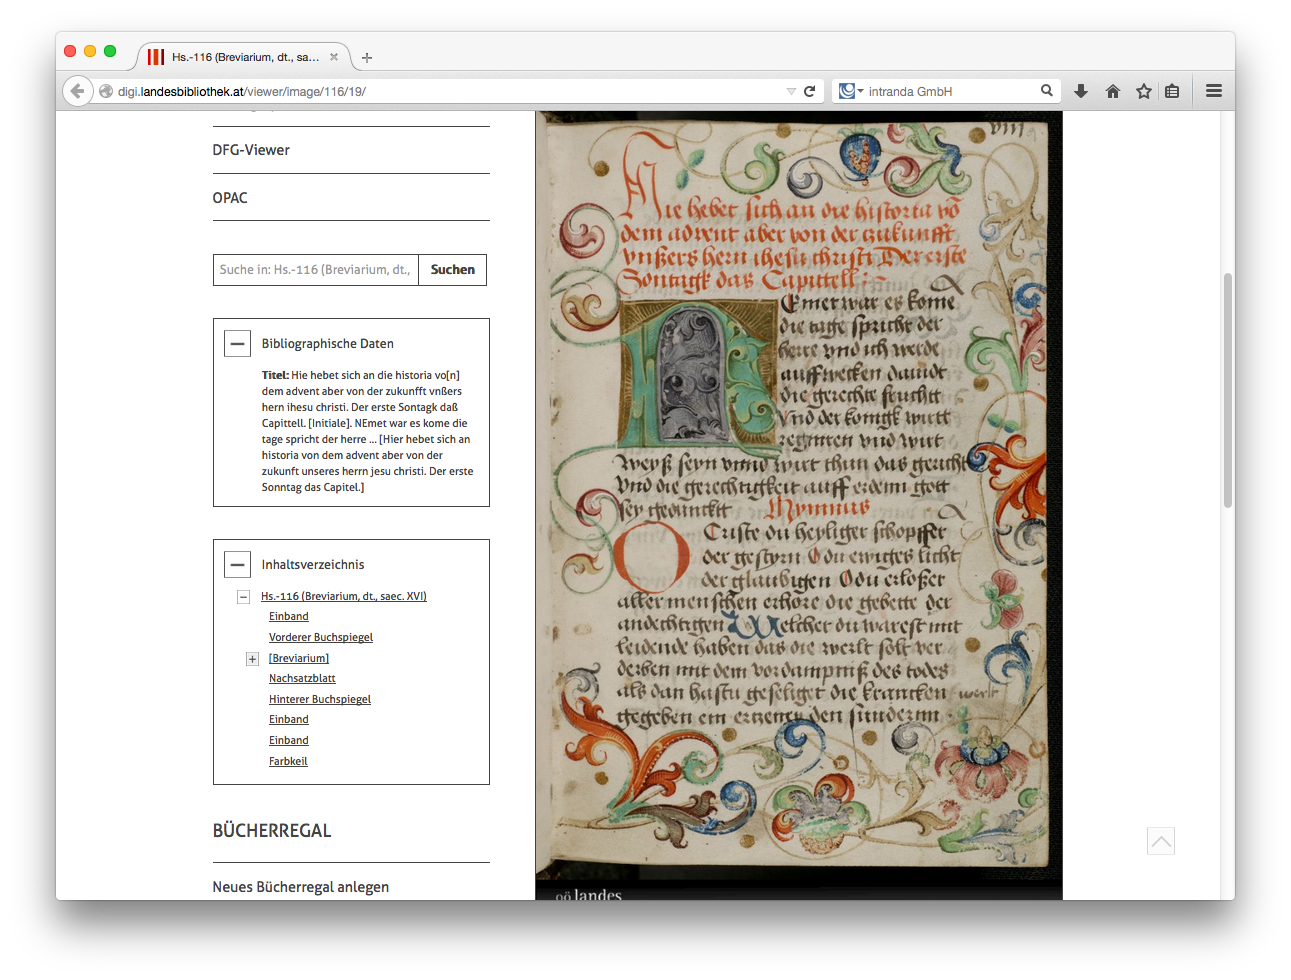Reload the page with the refresh icon

pyautogui.click(x=810, y=91)
